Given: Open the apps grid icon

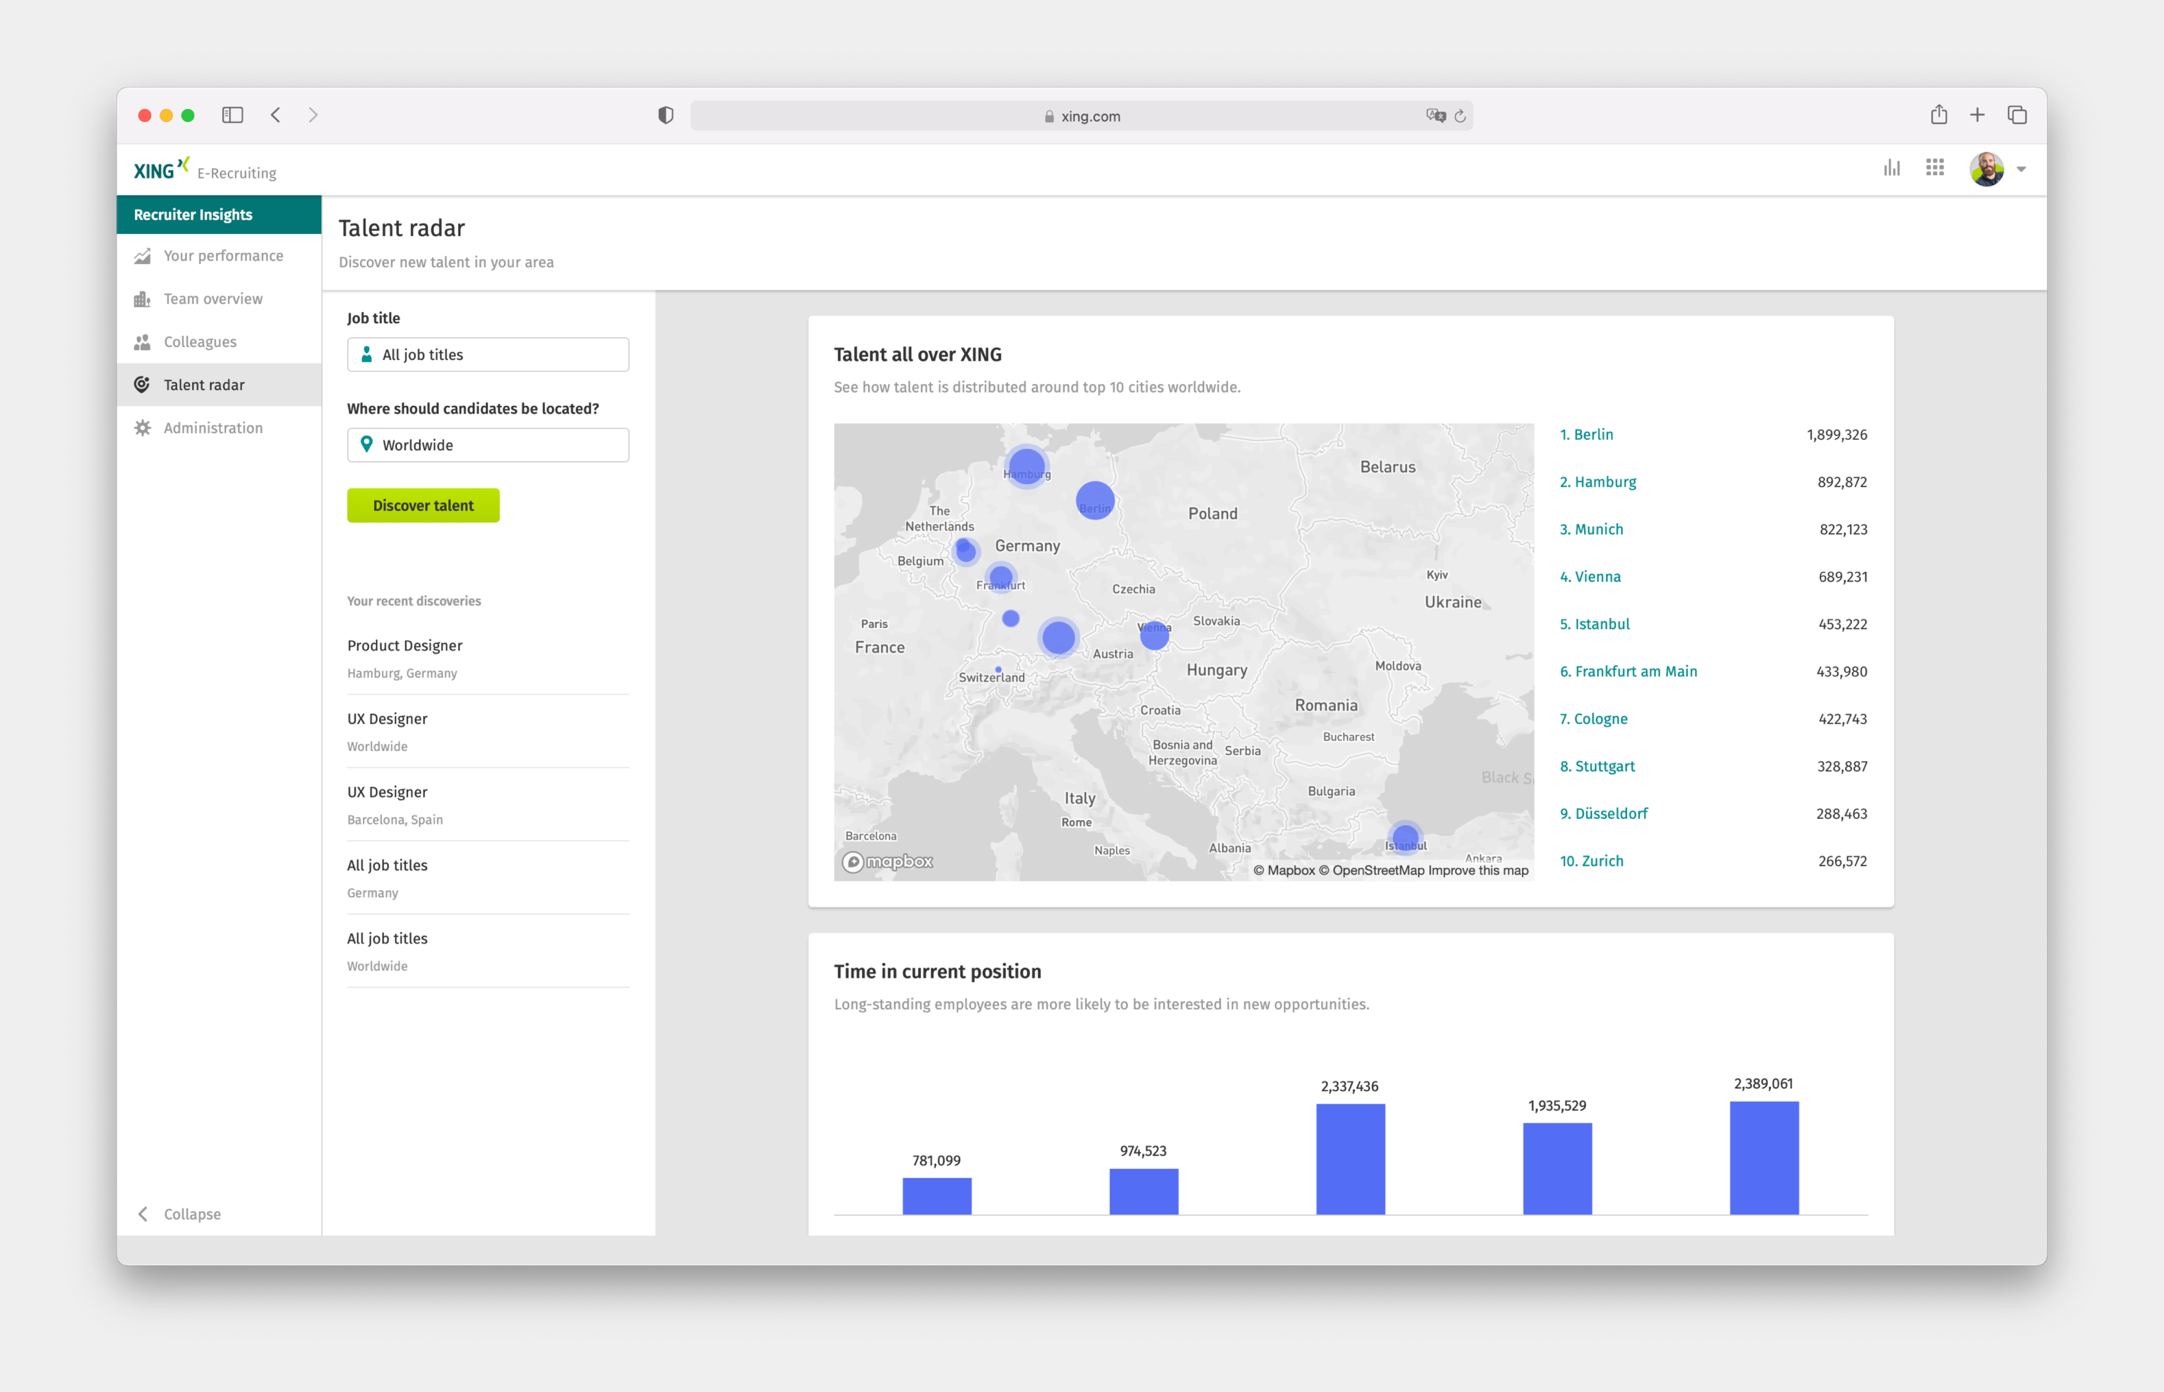Looking at the screenshot, I should (1935, 168).
